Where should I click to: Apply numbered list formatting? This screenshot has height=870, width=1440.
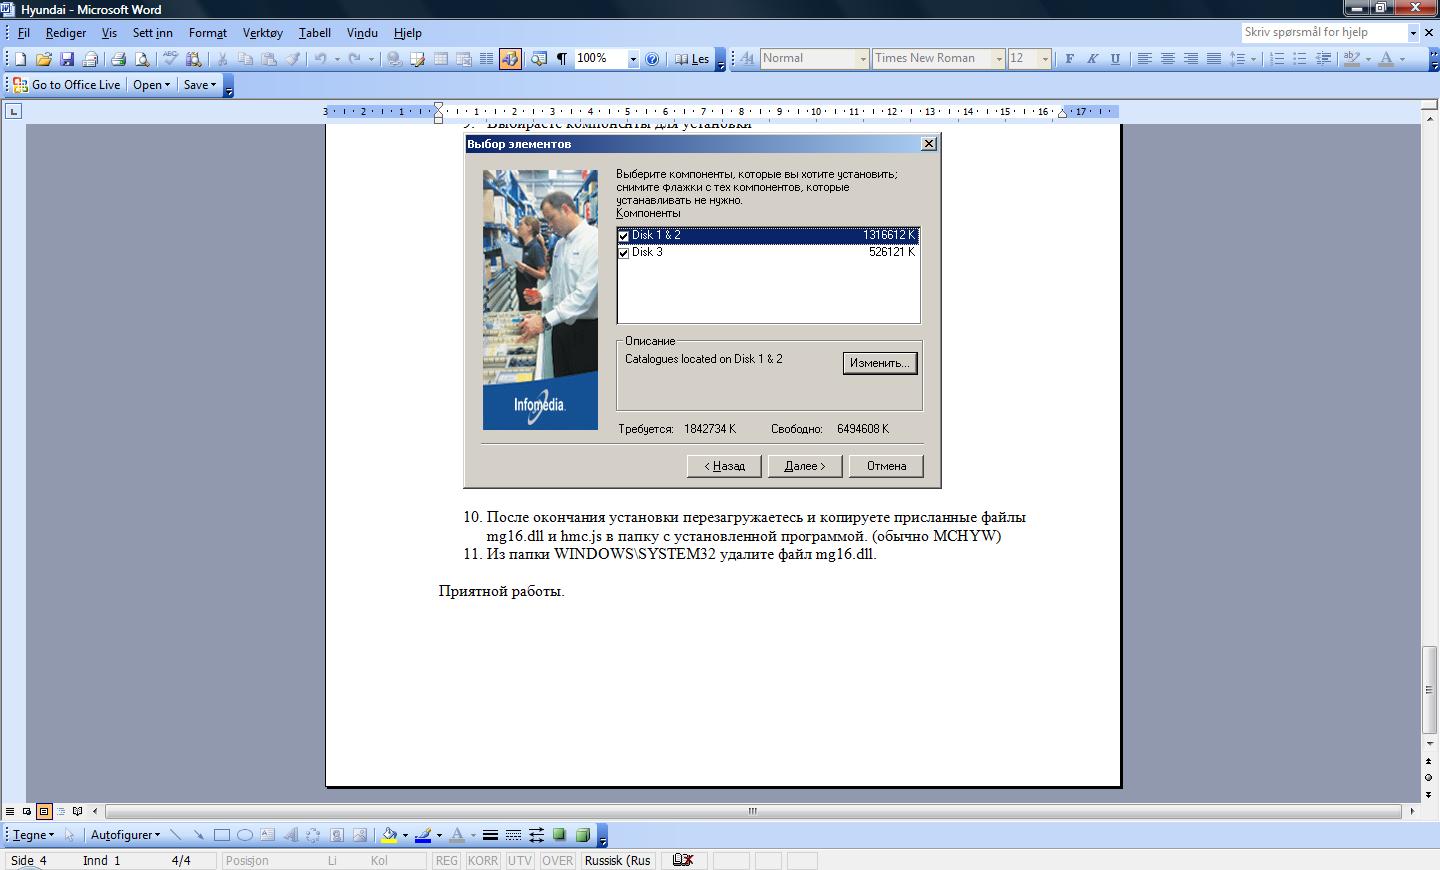click(x=1277, y=59)
